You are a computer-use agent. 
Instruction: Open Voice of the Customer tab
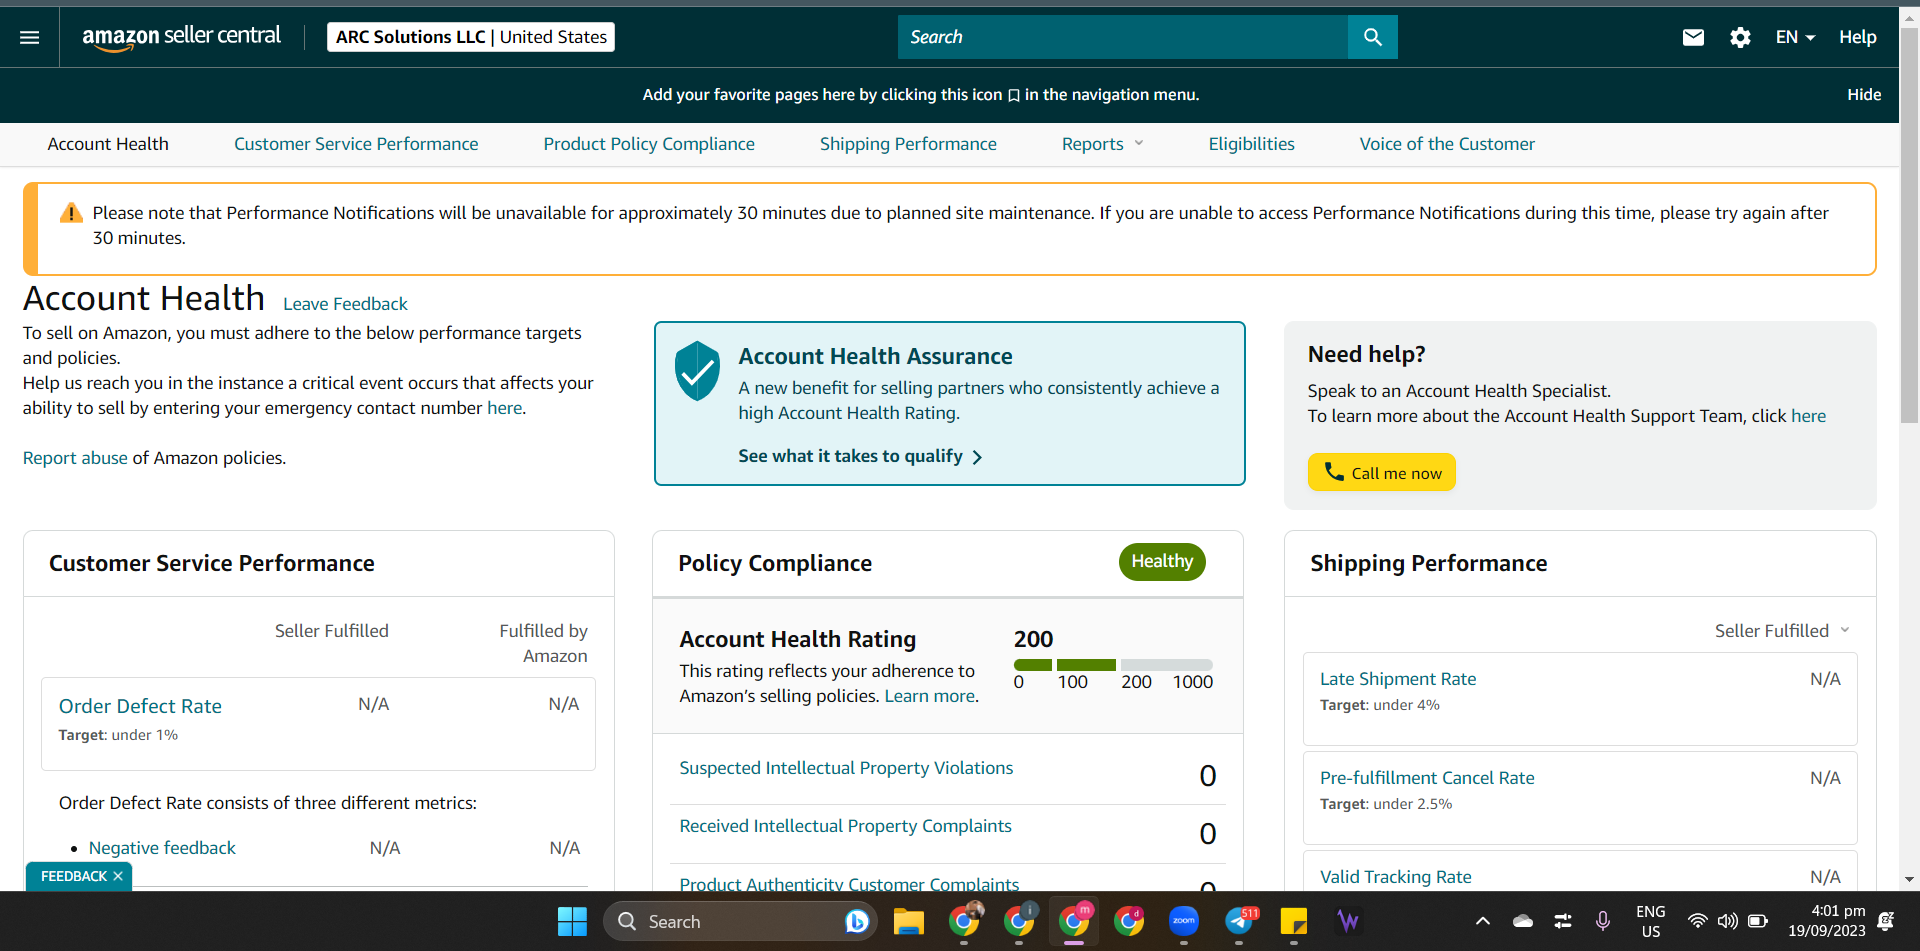click(x=1447, y=144)
